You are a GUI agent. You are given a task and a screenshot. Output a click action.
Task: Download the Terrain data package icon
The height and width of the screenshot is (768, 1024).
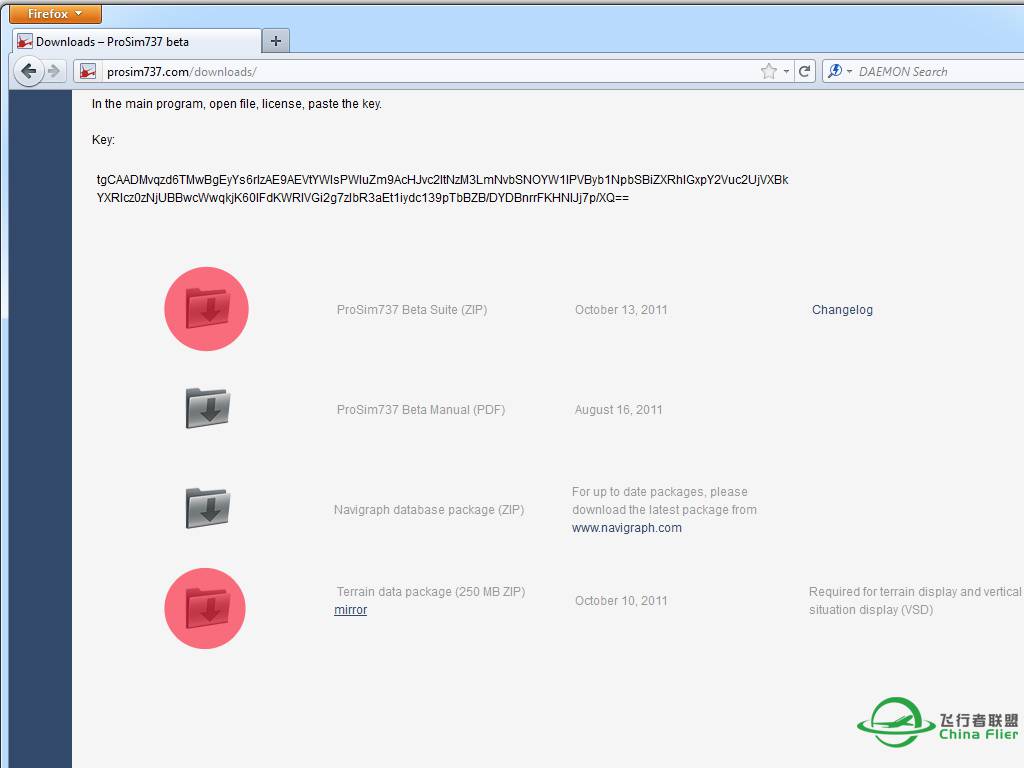tap(207, 608)
